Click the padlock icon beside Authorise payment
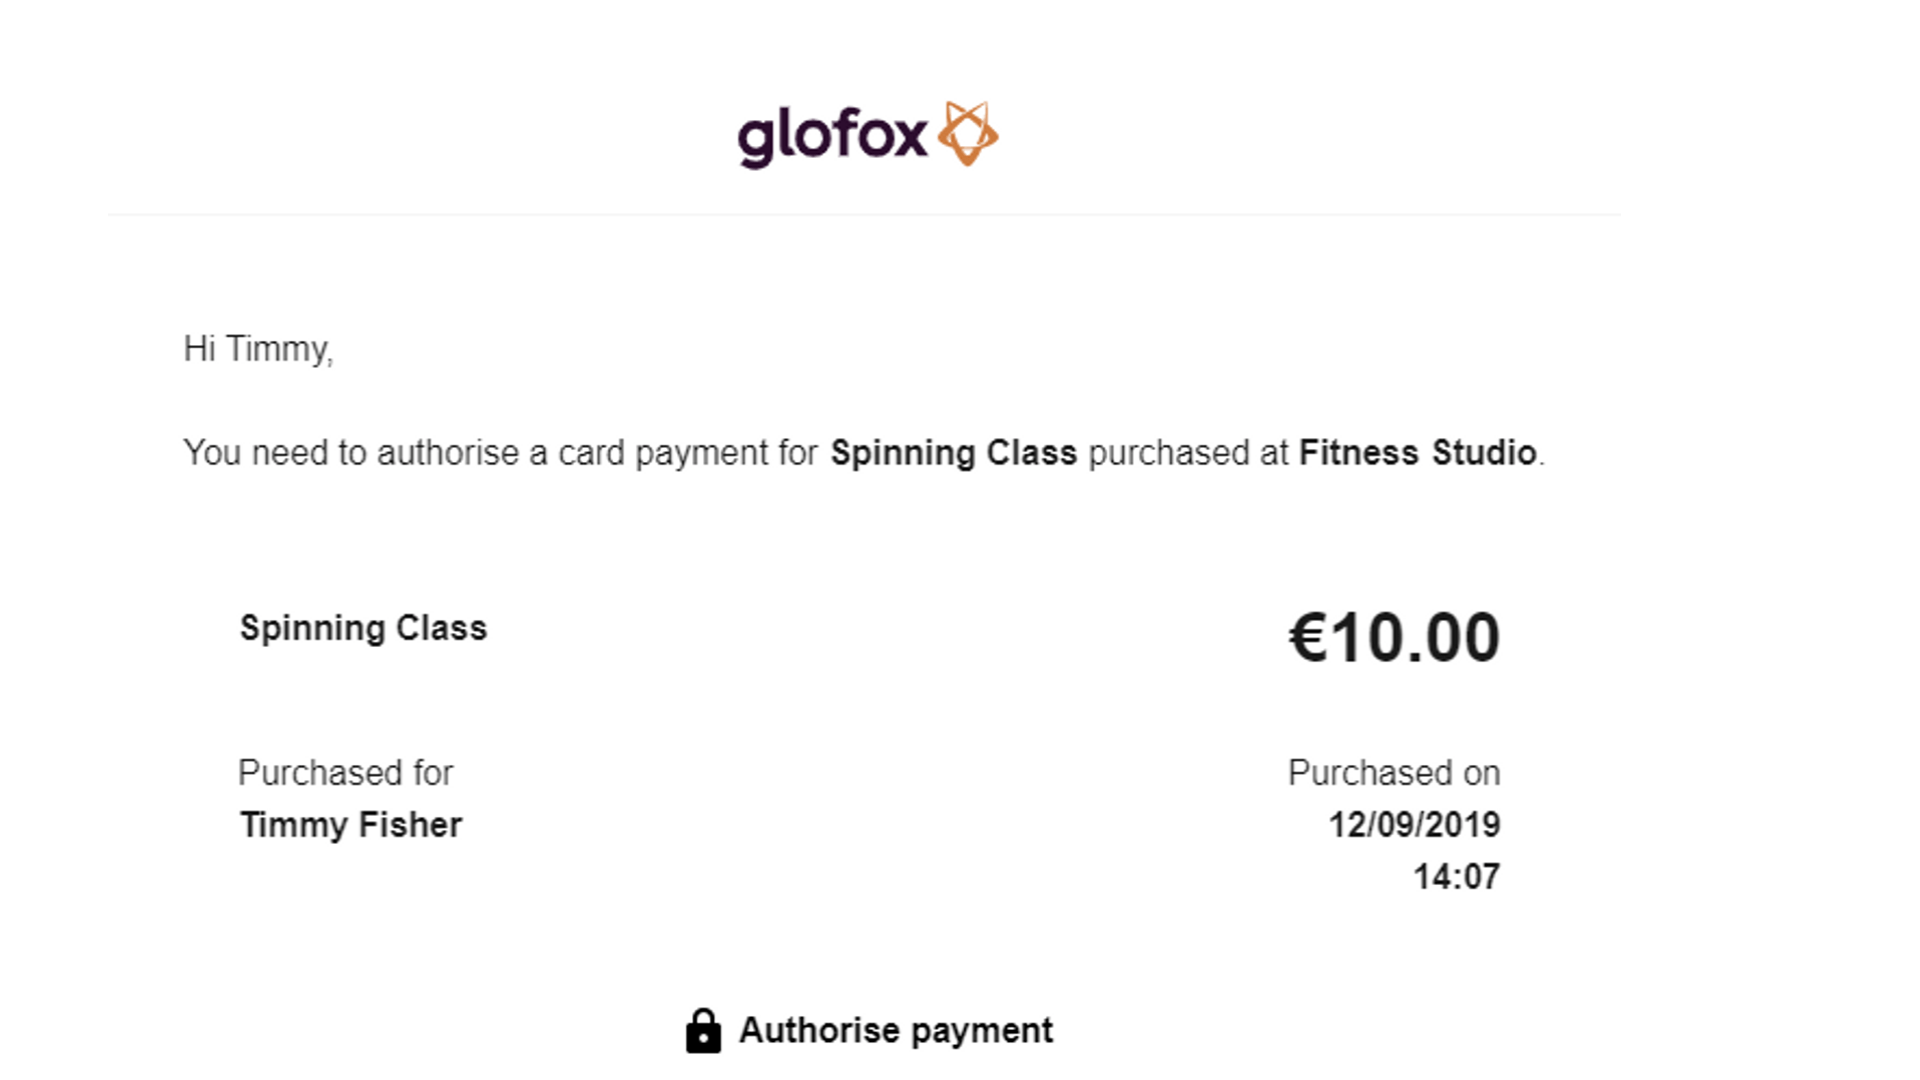This screenshot has width=1920, height=1080. (x=703, y=1031)
